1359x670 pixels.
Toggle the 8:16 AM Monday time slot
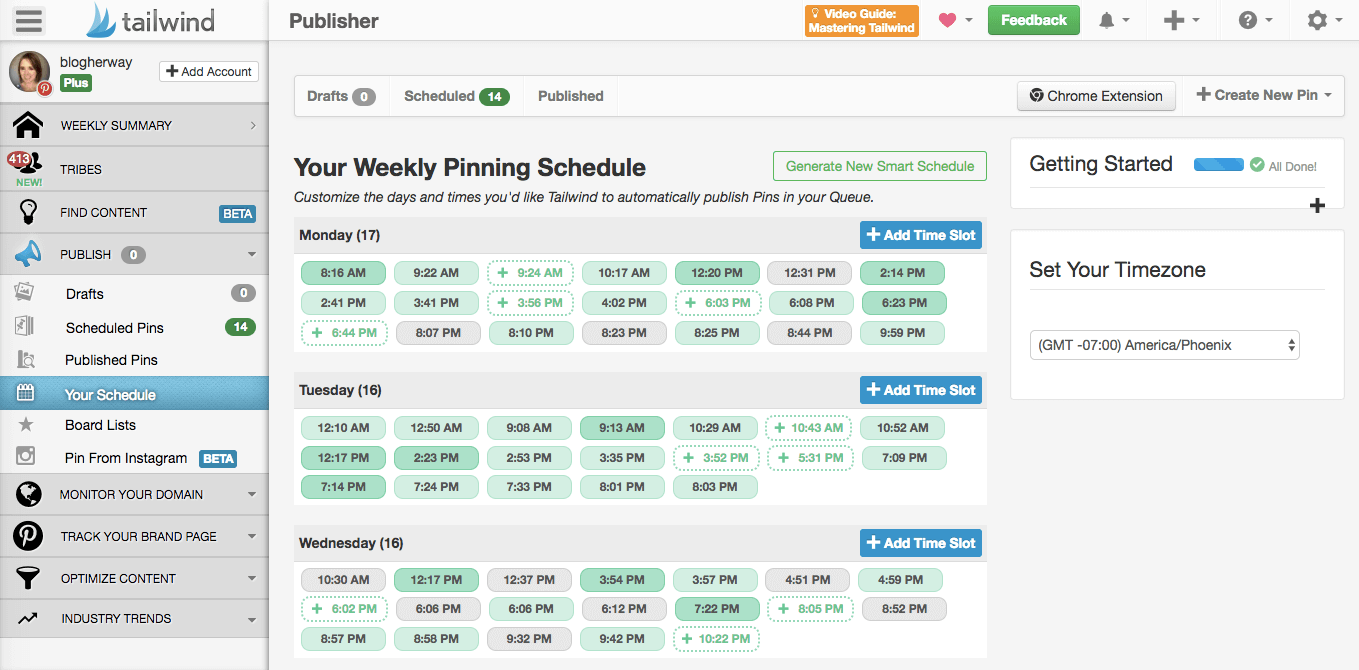(x=343, y=273)
